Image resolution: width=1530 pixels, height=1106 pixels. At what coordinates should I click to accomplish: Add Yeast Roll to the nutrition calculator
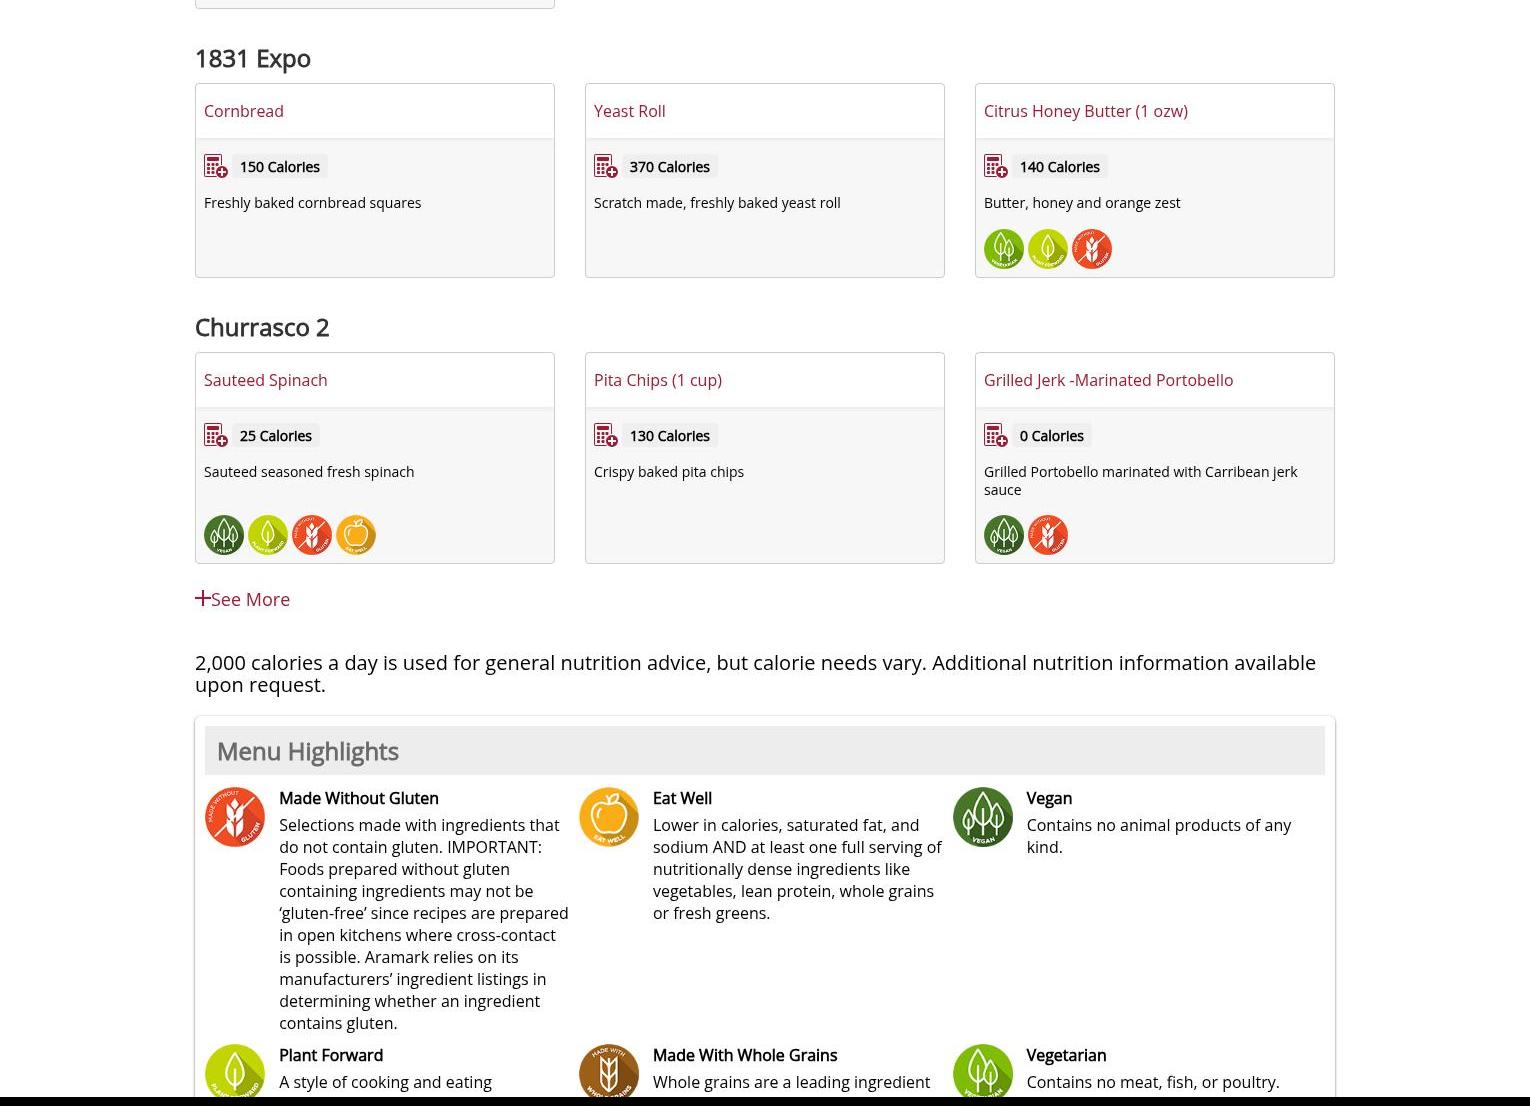tap(605, 166)
